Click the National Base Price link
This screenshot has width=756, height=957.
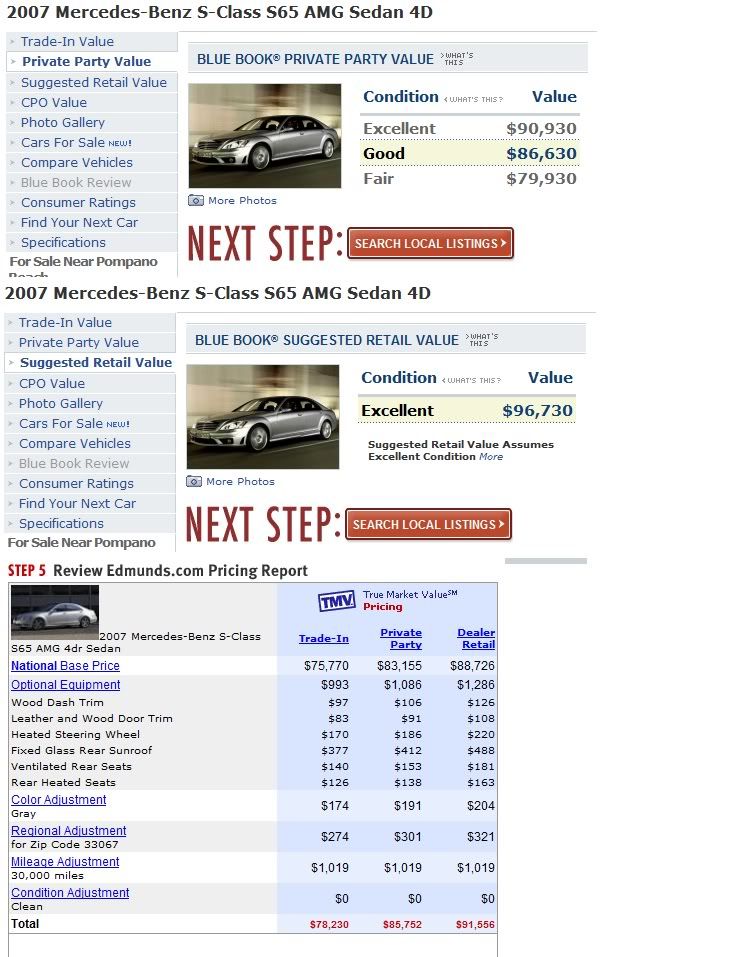click(65, 665)
